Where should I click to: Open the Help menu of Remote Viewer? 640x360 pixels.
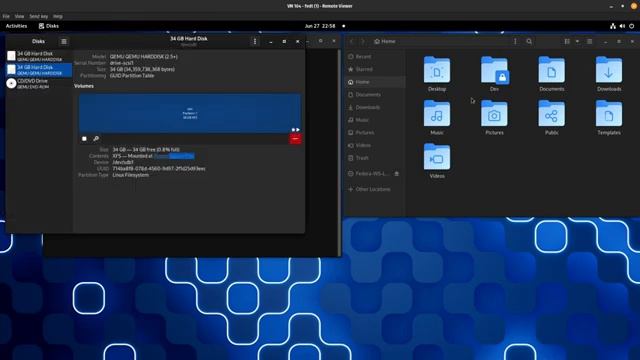tap(58, 16)
